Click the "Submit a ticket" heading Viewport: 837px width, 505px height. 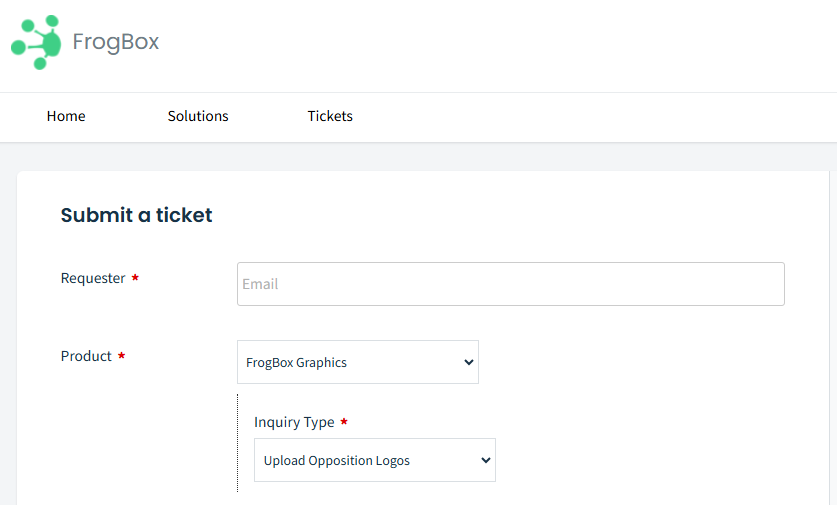(136, 215)
